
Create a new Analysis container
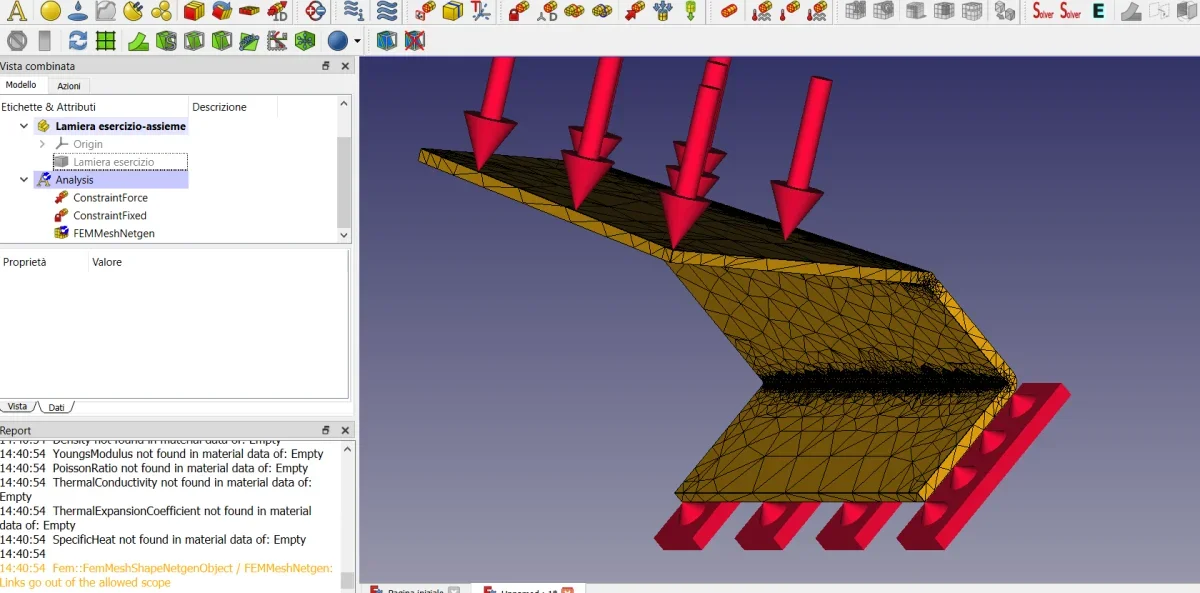pyautogui.click(x=17, y=11)
